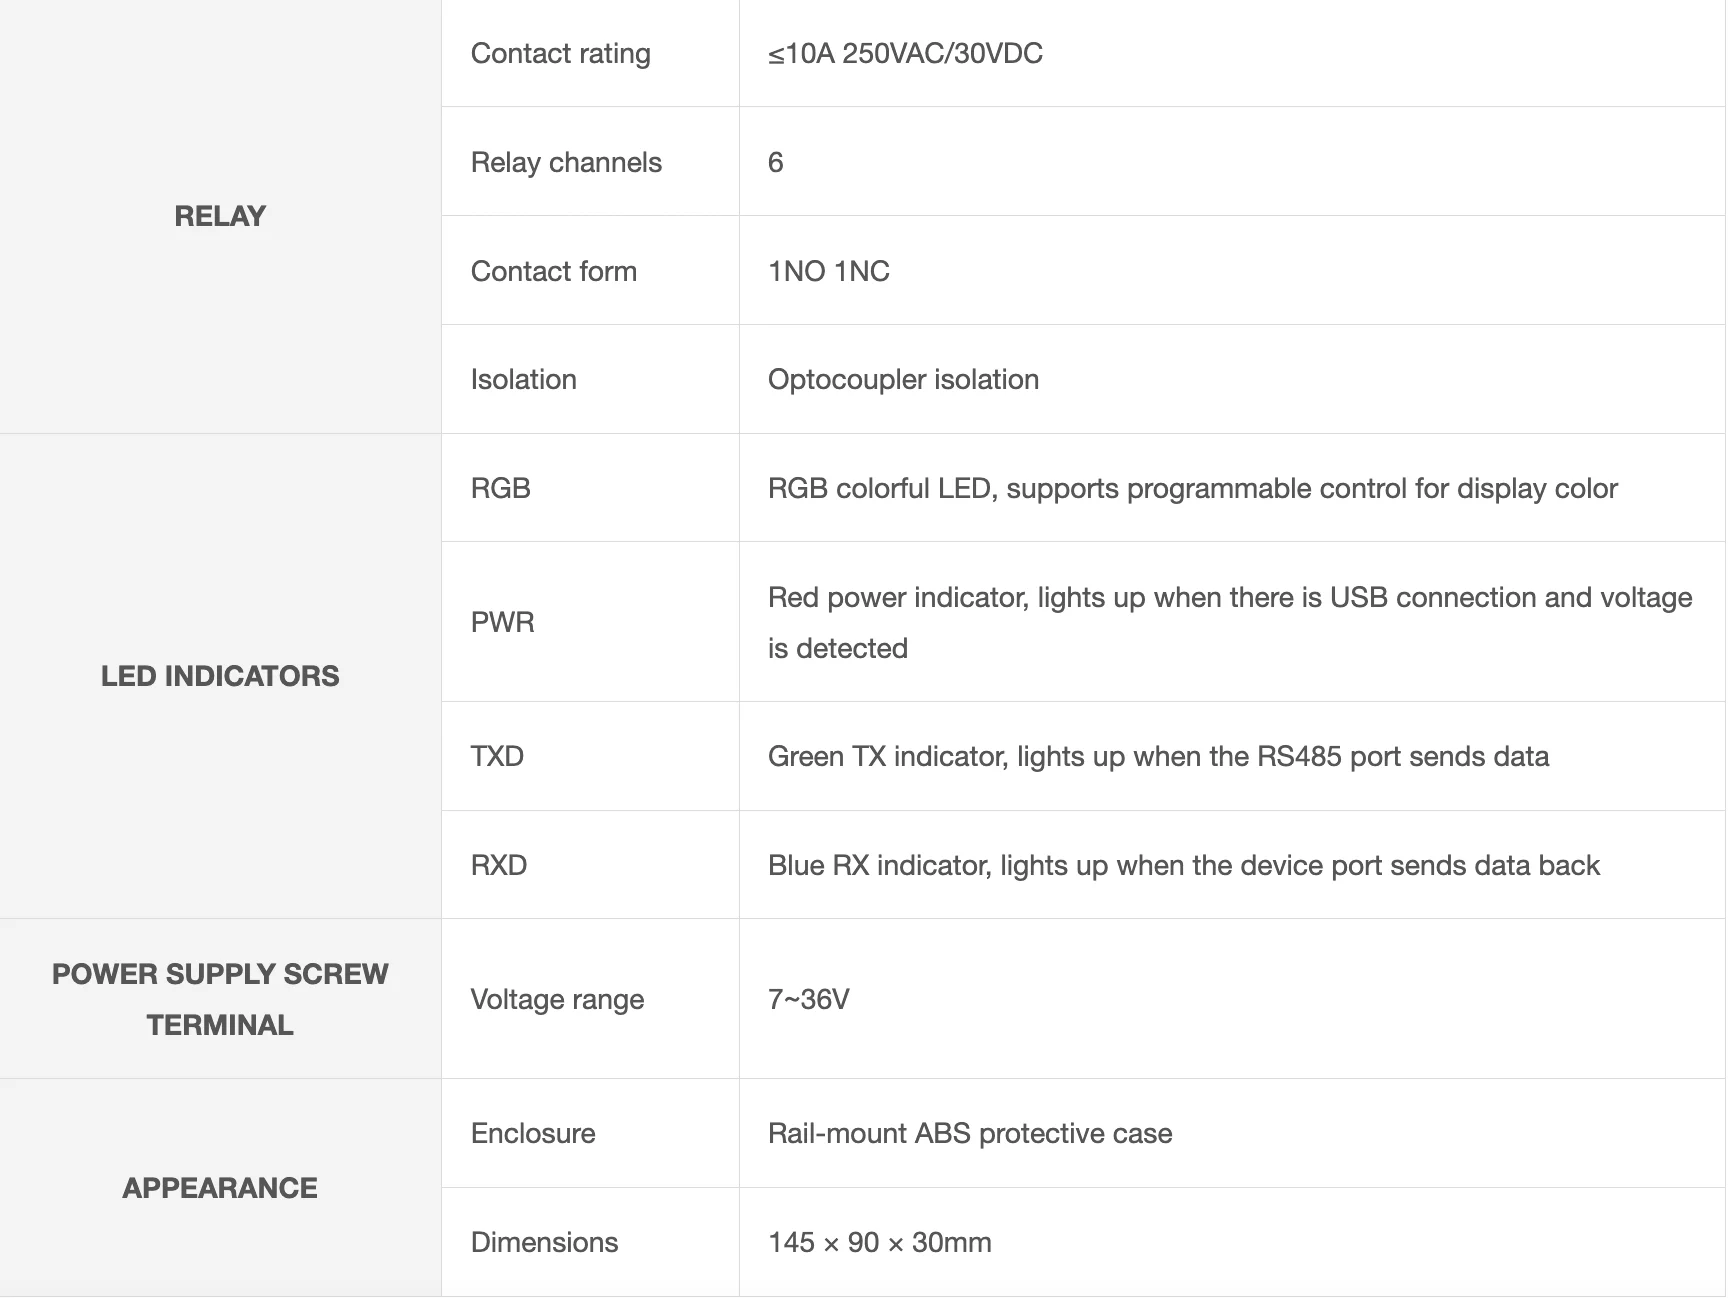Click the Optocoupler isolation value

(903, 379)
